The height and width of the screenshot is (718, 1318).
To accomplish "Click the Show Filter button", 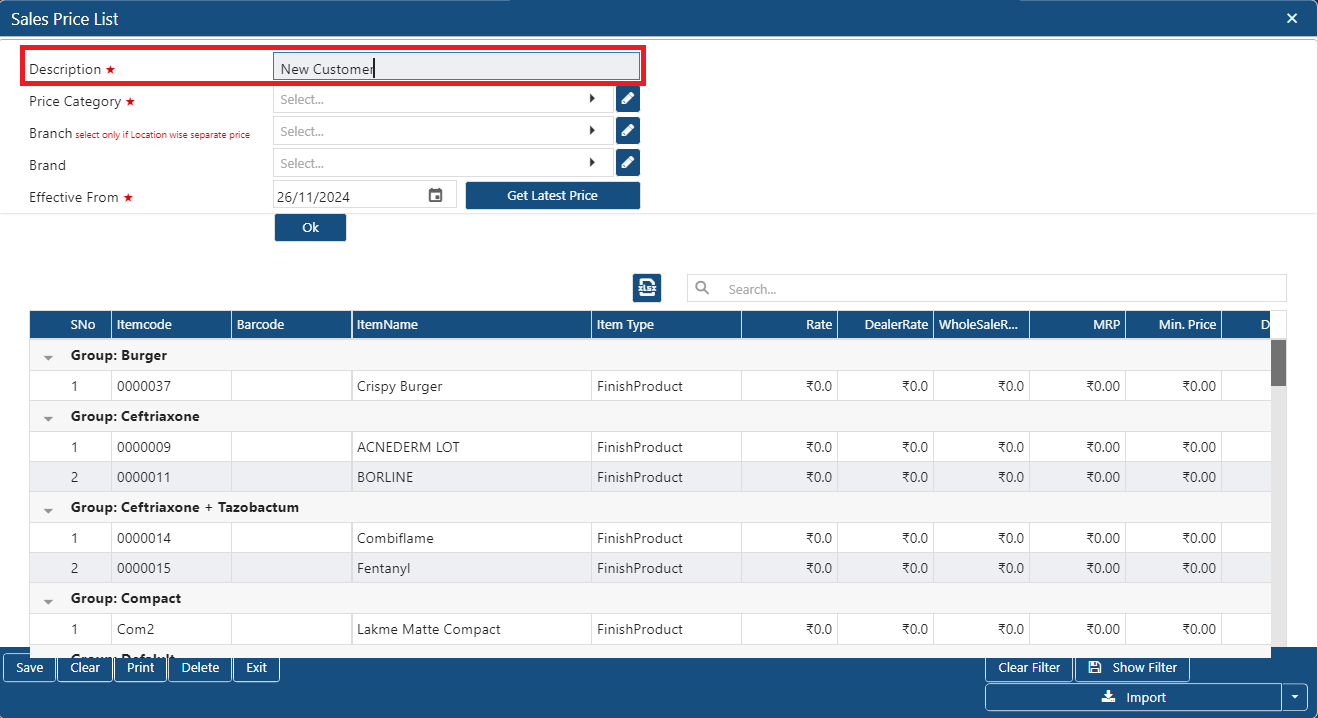I will click(1132, 667).
